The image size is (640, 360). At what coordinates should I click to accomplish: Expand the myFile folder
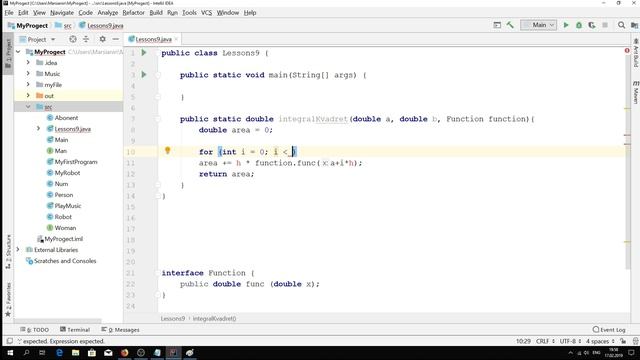[x=28, y=84]
